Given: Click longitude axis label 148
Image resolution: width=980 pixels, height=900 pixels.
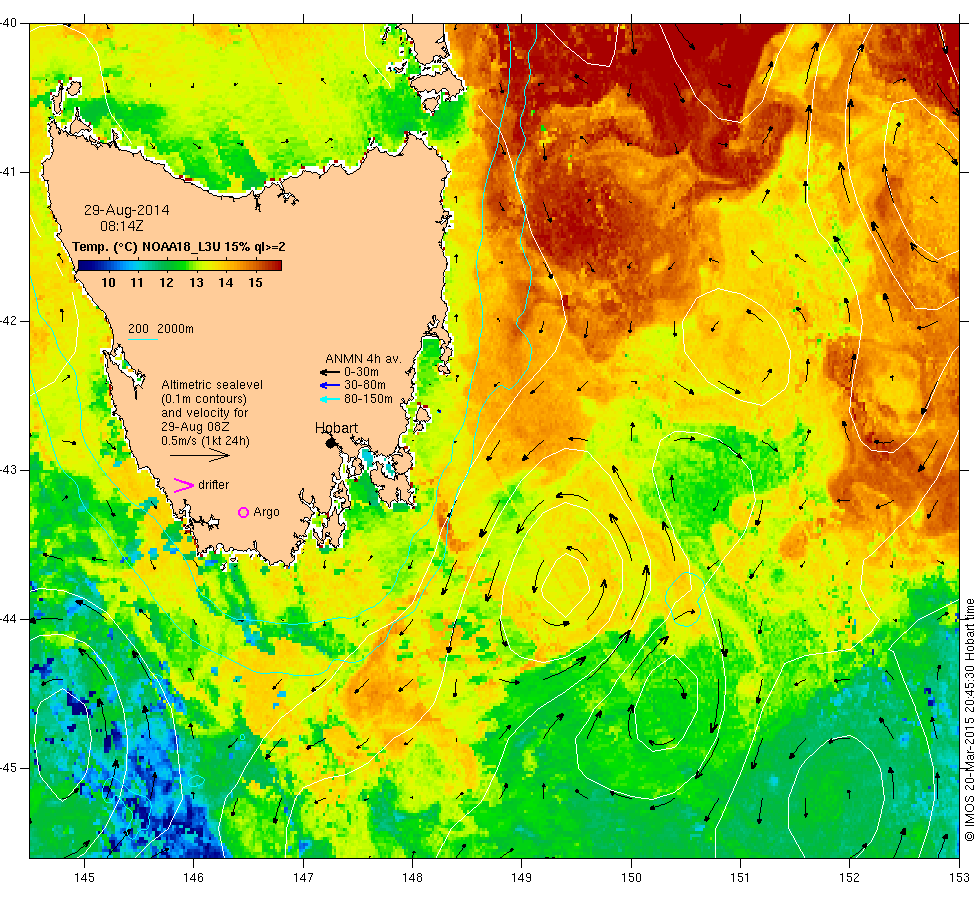Looking at the screenshot, I should [412, 878].
